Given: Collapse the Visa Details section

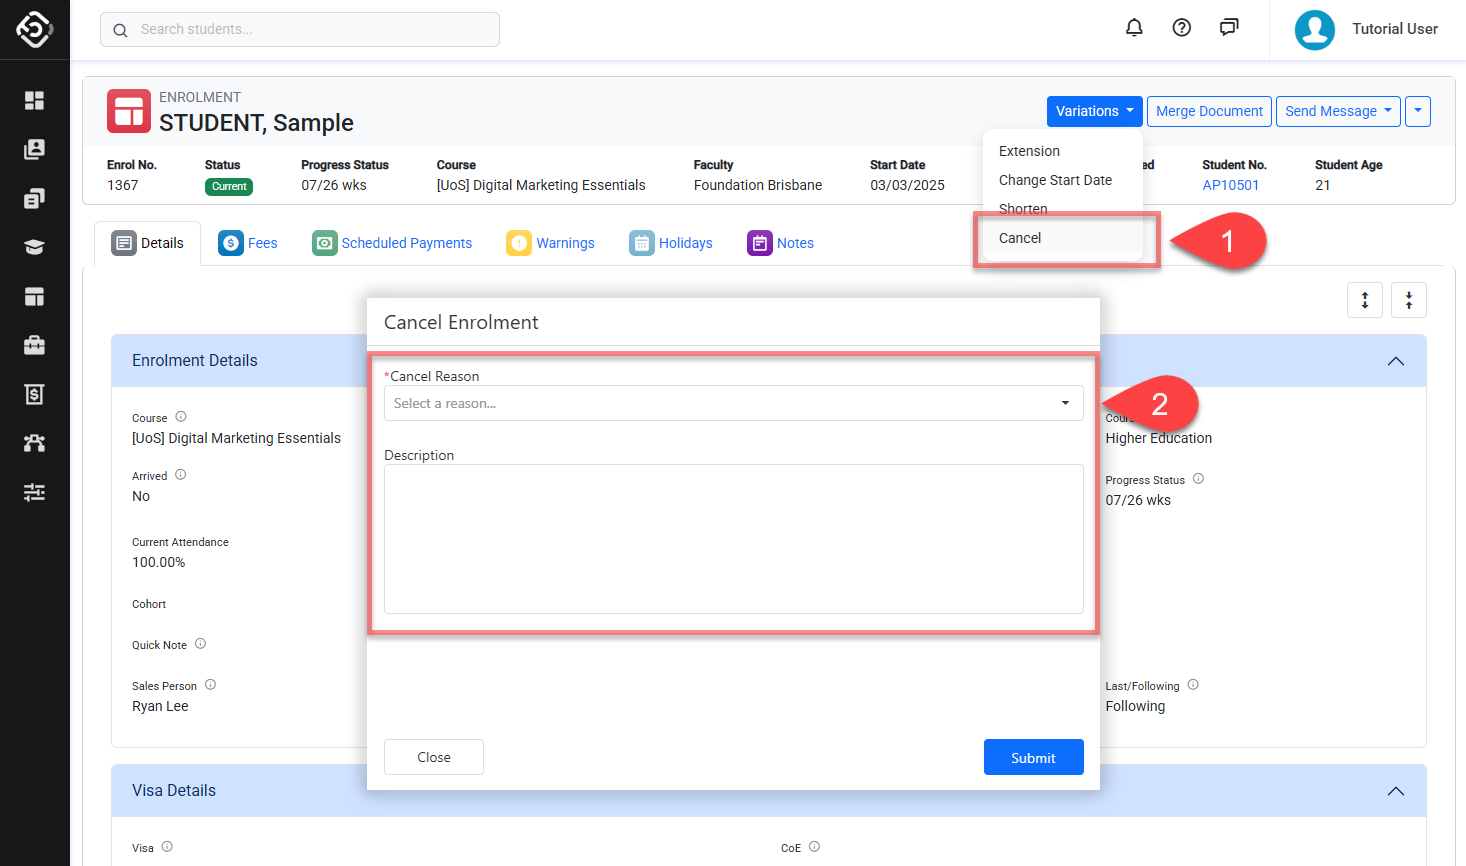Looking at the screenshot, I should [1395, 791].
